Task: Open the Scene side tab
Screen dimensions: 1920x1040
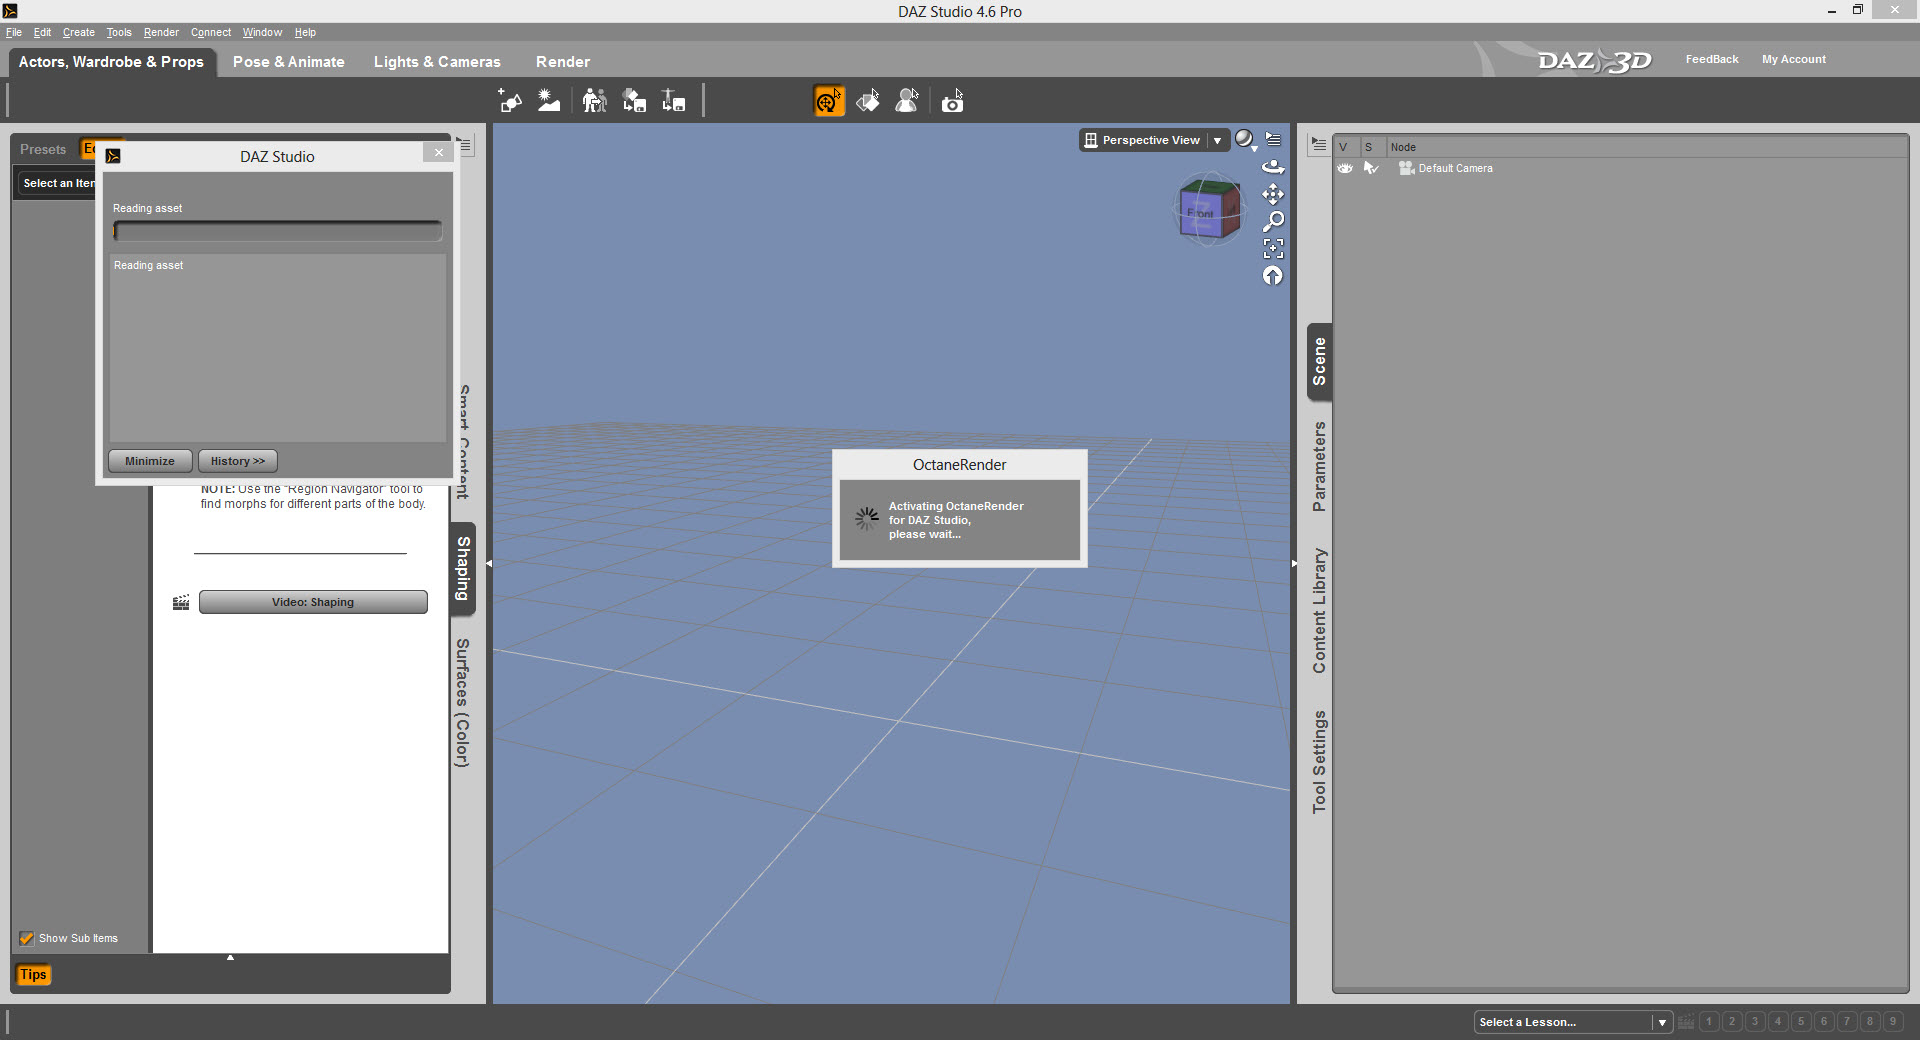Action: click(1319, 362)
